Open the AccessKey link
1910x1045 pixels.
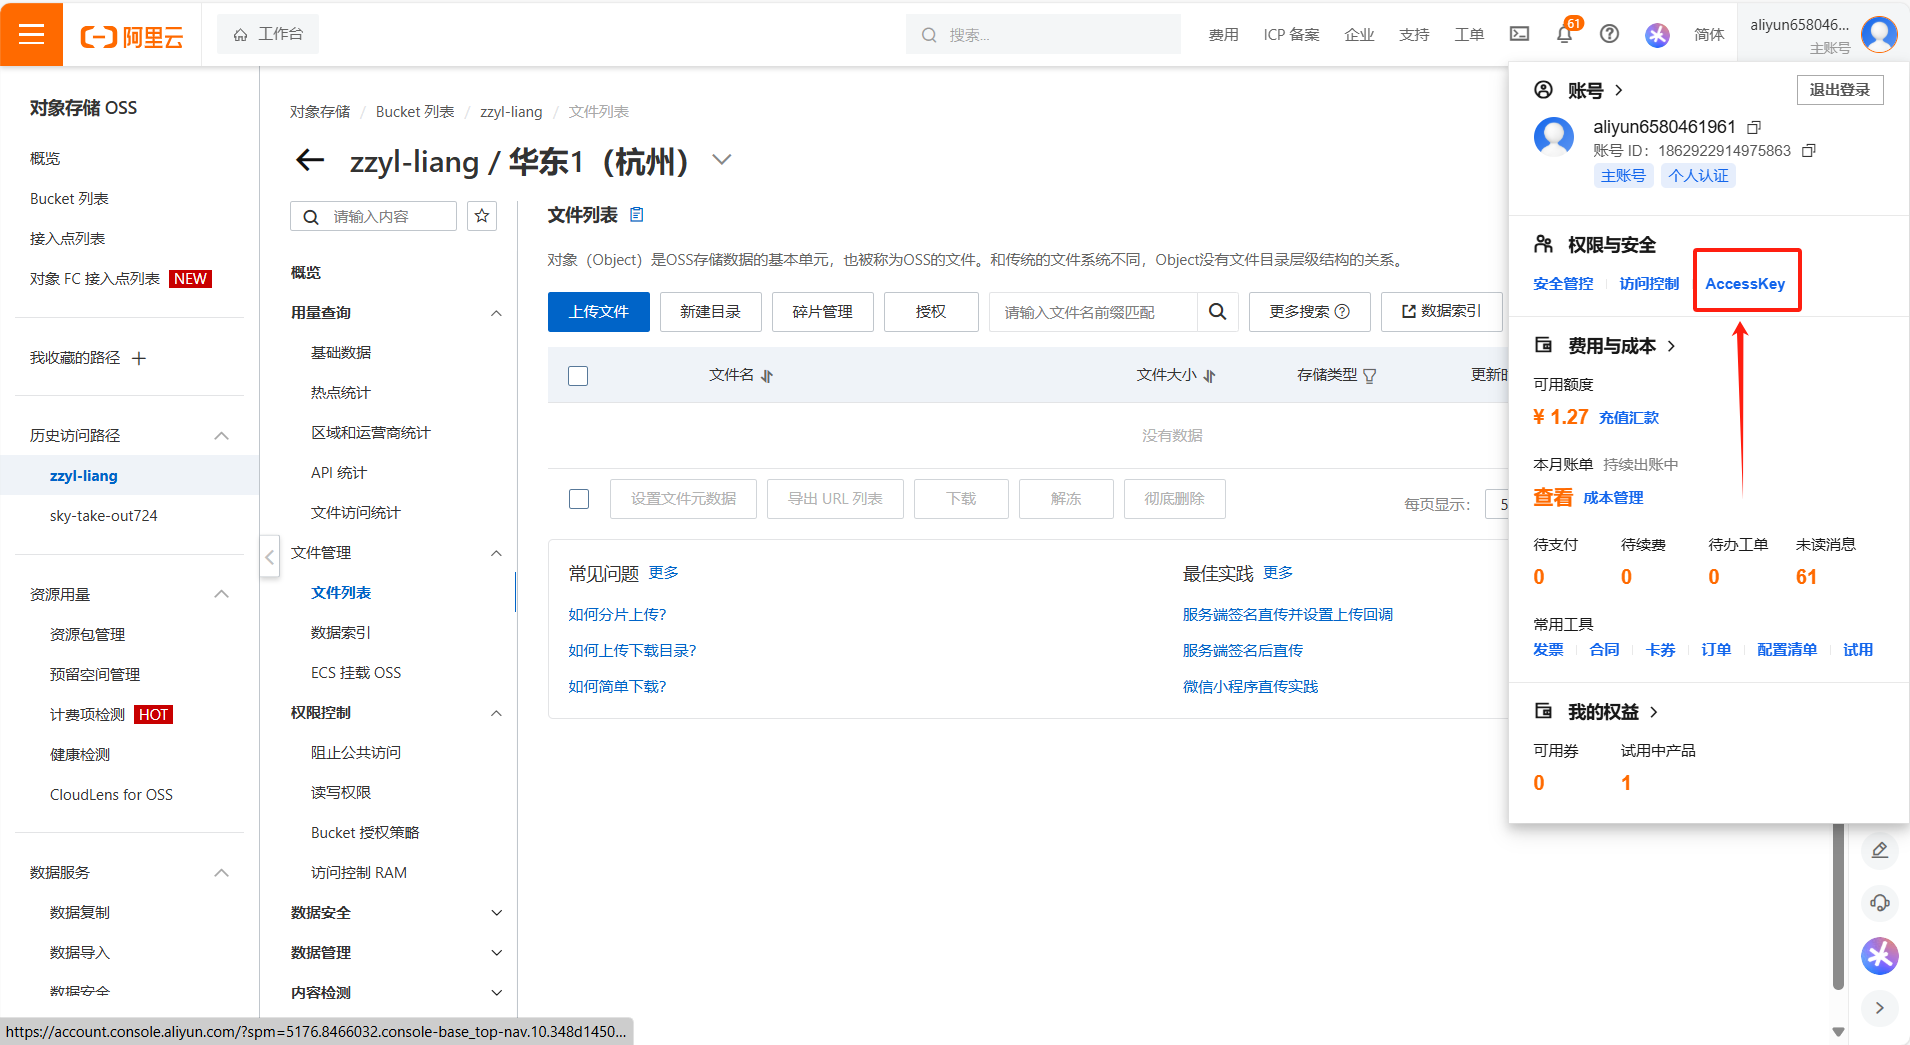(x=1745, y=284)
